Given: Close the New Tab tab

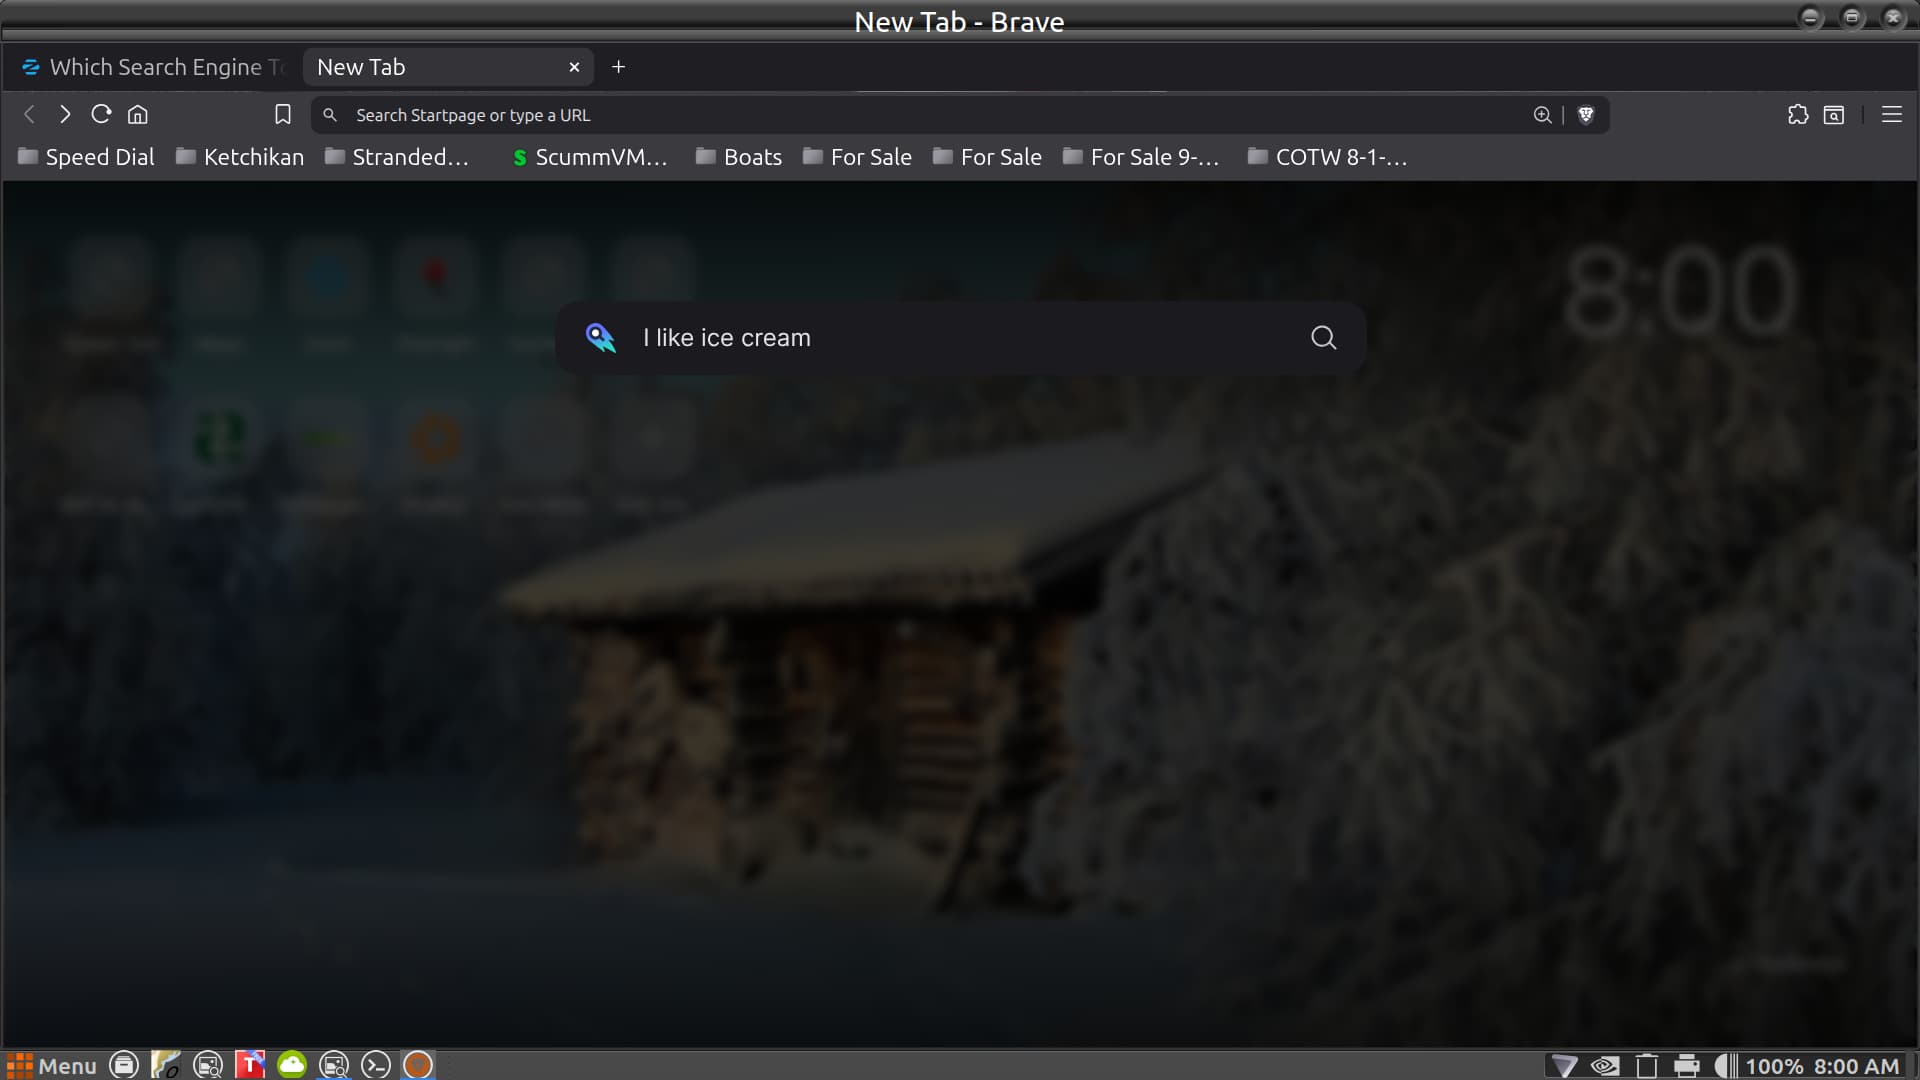Looking at the screenshot, I should coord(574,67).
